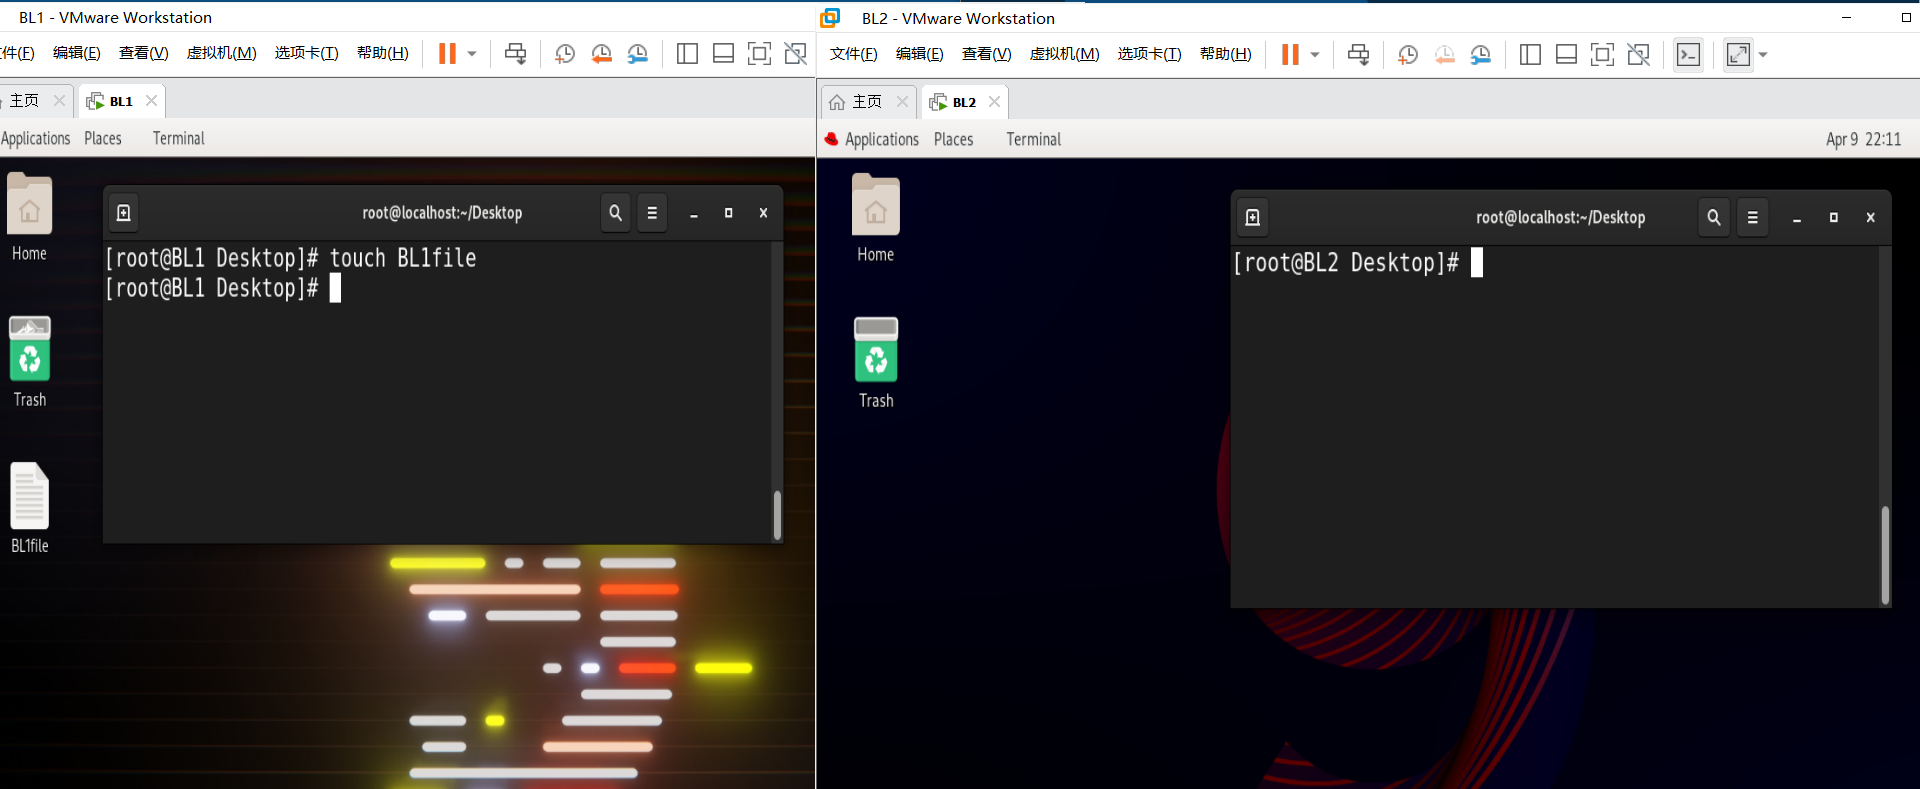This screenshot has height=789, width=1920.
Task: Click the stretch guest icon in BL2 toolbar
Action: click(x=1739, y=55)
